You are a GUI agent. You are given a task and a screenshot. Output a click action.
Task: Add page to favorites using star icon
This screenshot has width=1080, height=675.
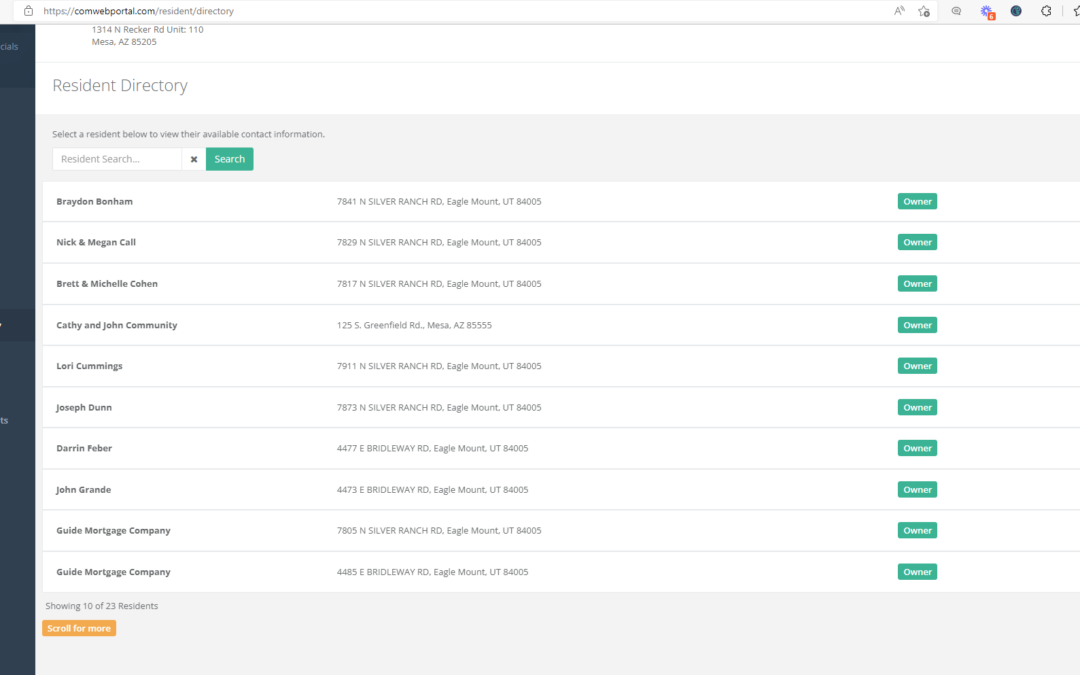tap(924, 11)
